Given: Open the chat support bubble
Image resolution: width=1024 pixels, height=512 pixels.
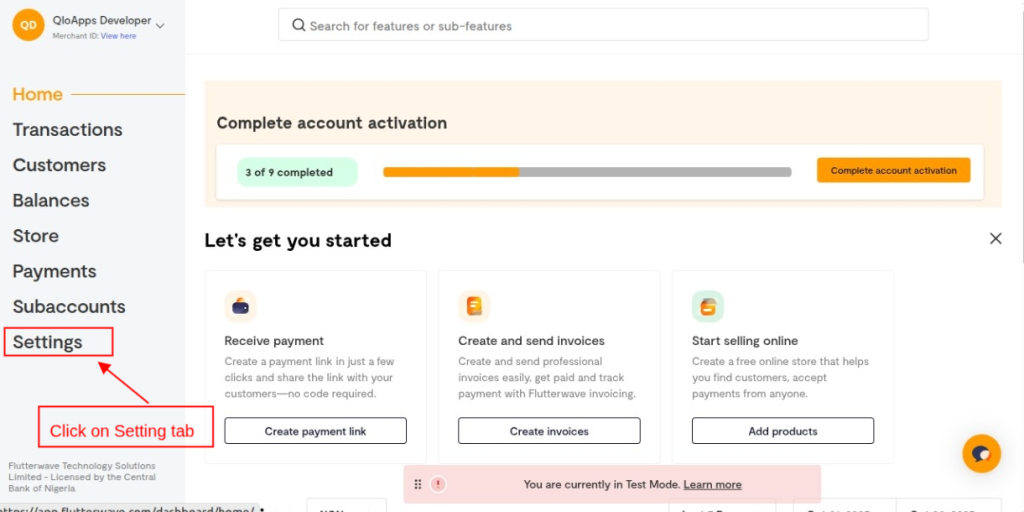Looking at the screenshot, I should pyautogui.click(x=981, y=454).
